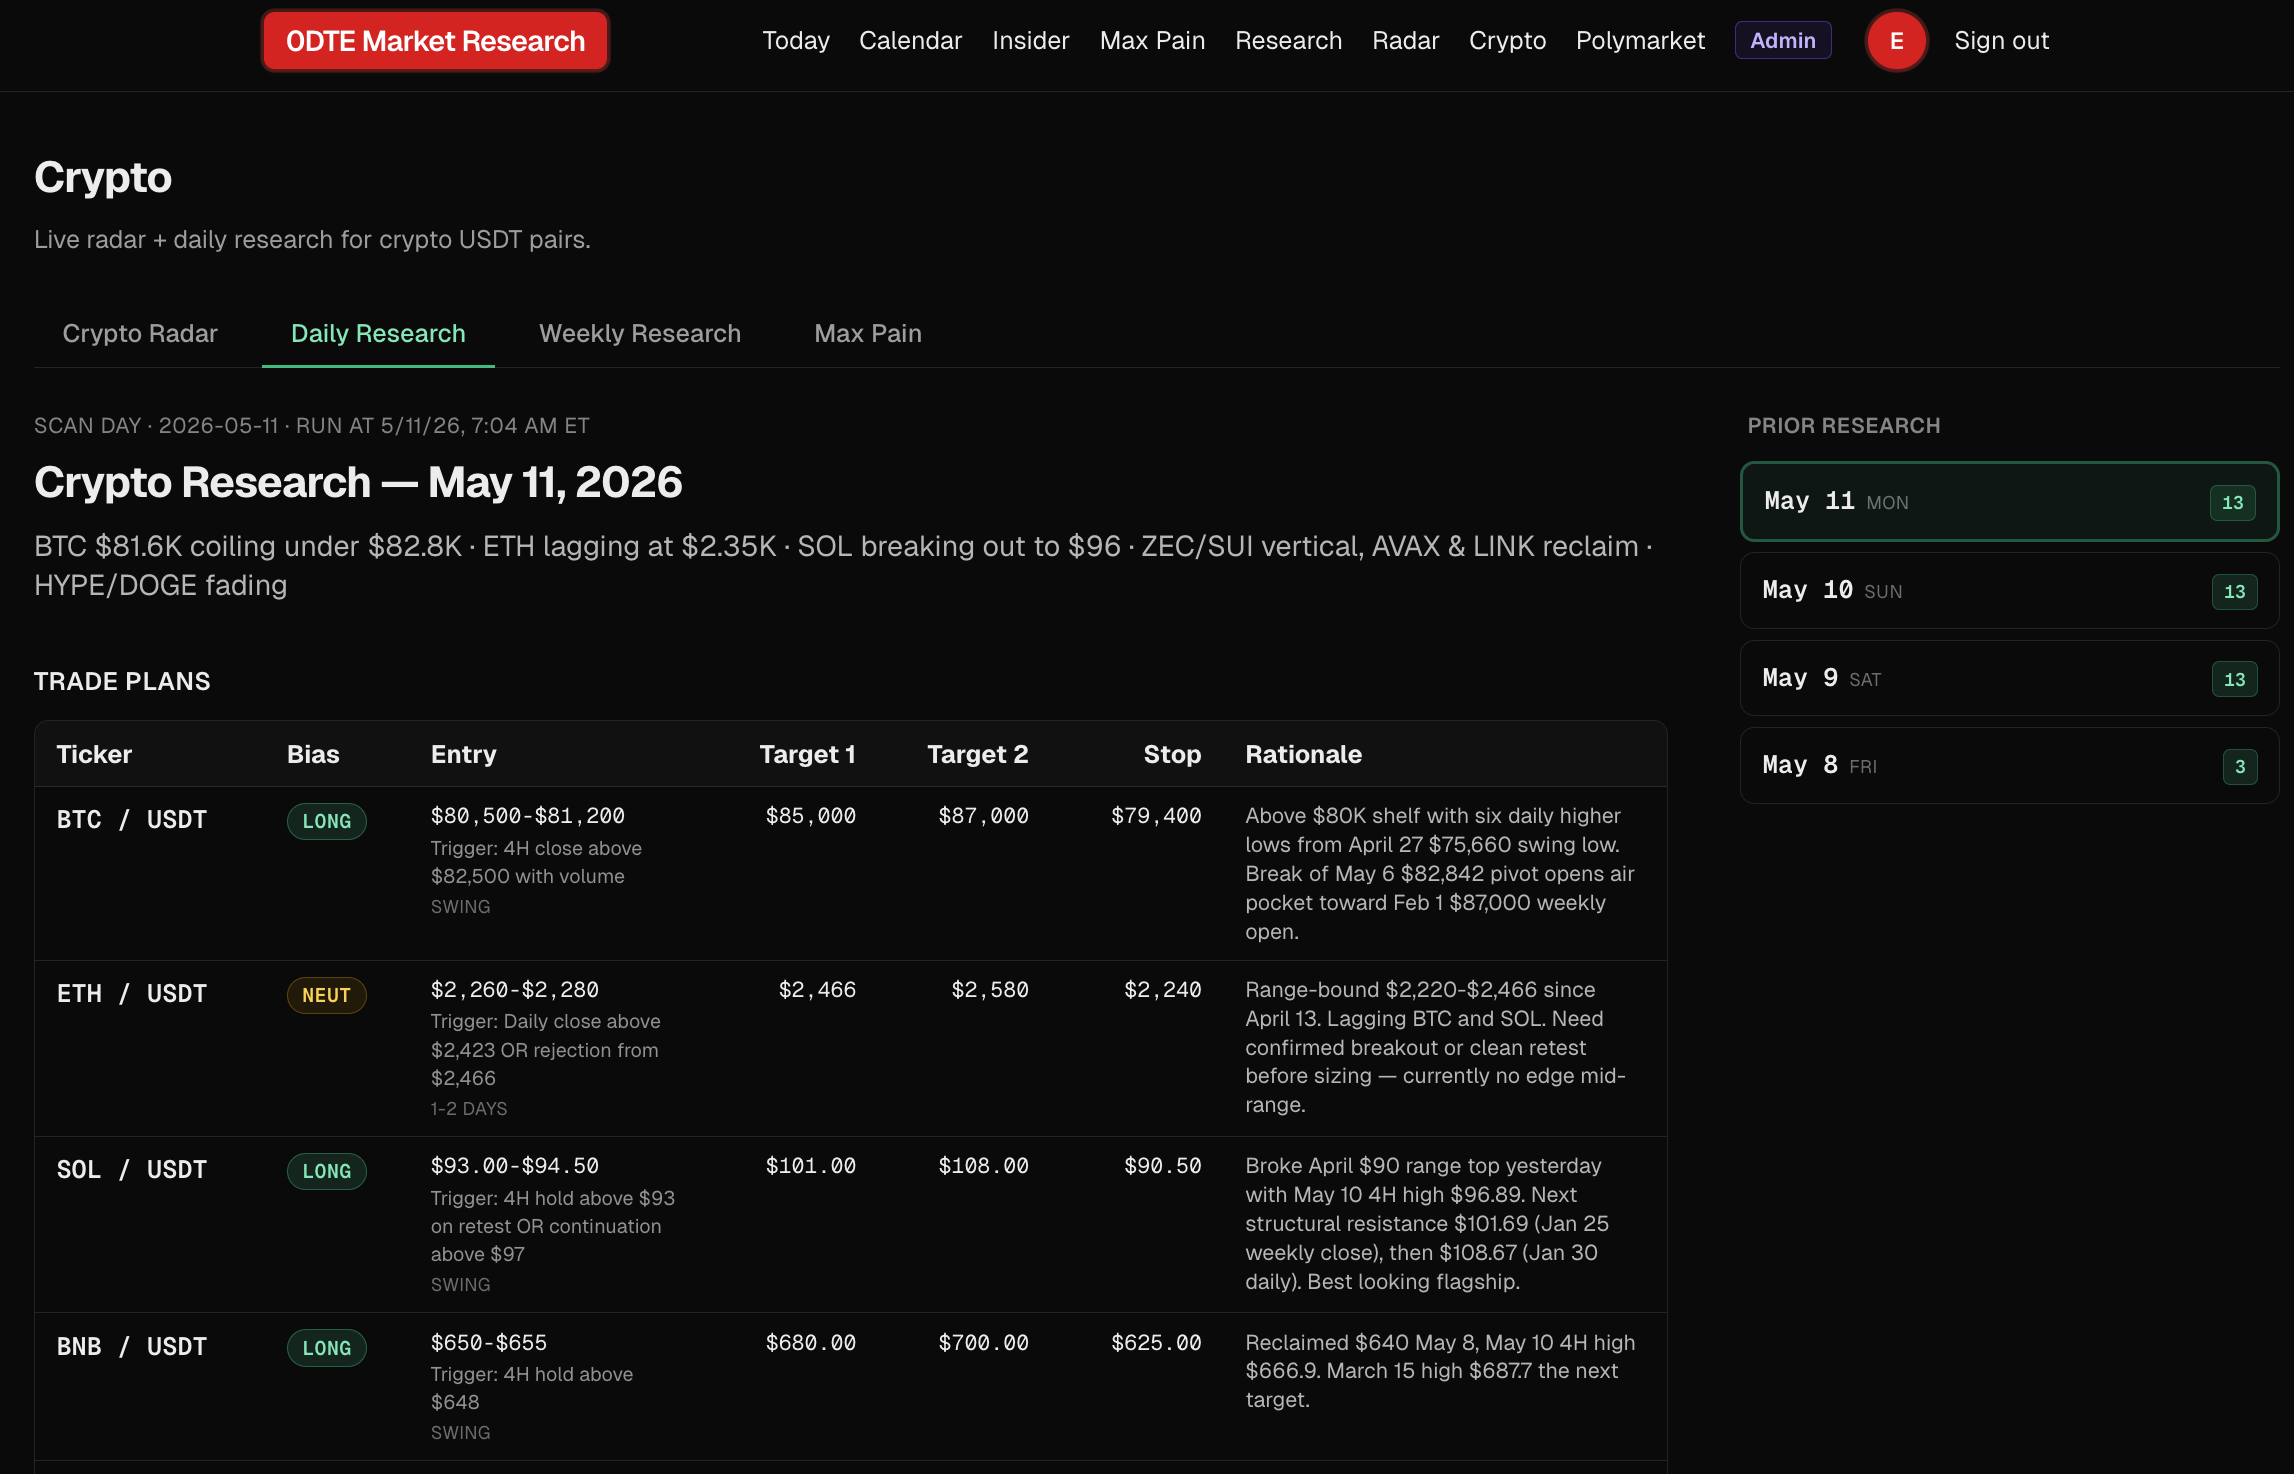Click the Target 1 column header

[807, 755]
